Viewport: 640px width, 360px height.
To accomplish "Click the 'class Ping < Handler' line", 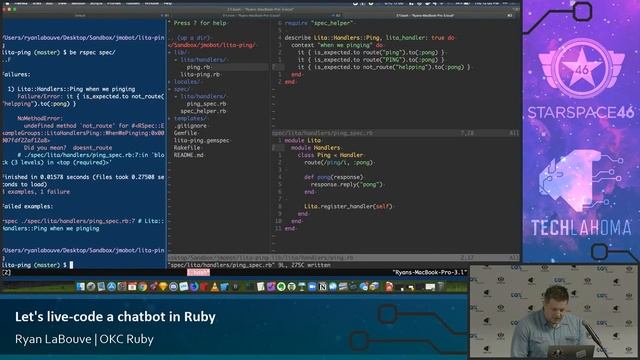I will click(331, 155).
